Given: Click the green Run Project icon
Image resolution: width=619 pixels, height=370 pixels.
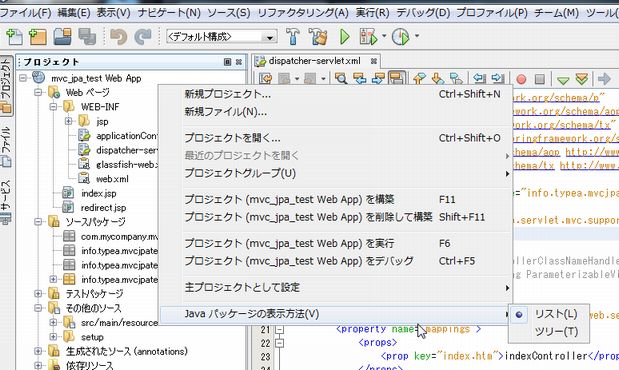Looking at the screenshot, I should (x=345, y=37).
